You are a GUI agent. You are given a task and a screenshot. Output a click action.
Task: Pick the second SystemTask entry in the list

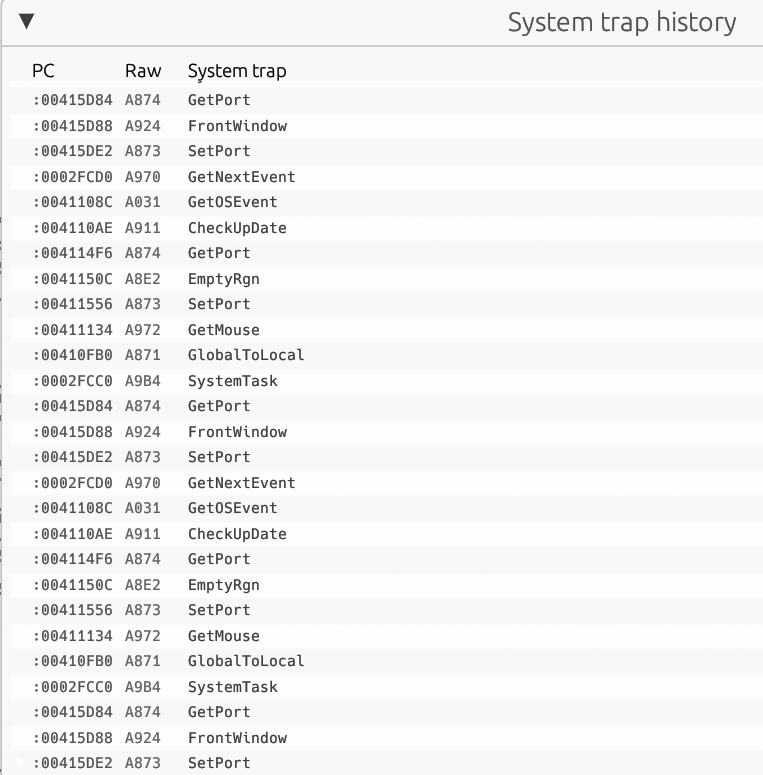tap(386, 687)
